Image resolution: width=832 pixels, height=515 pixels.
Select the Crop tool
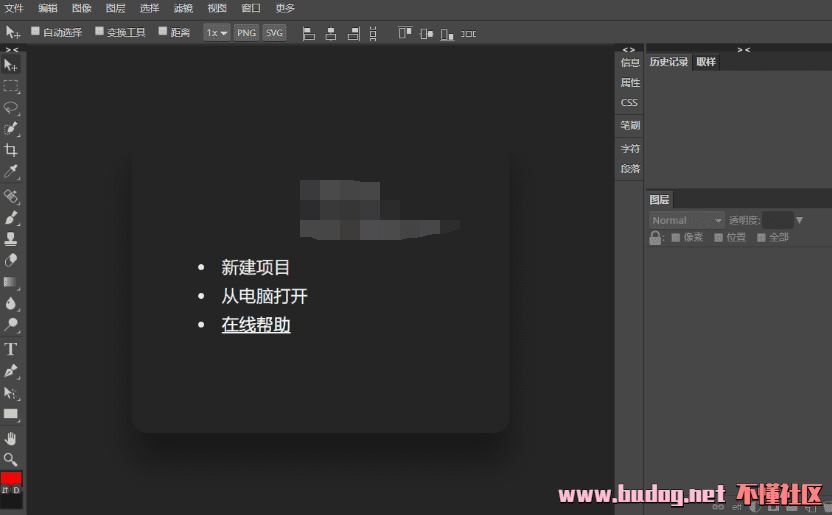click(x=11, y=150)
